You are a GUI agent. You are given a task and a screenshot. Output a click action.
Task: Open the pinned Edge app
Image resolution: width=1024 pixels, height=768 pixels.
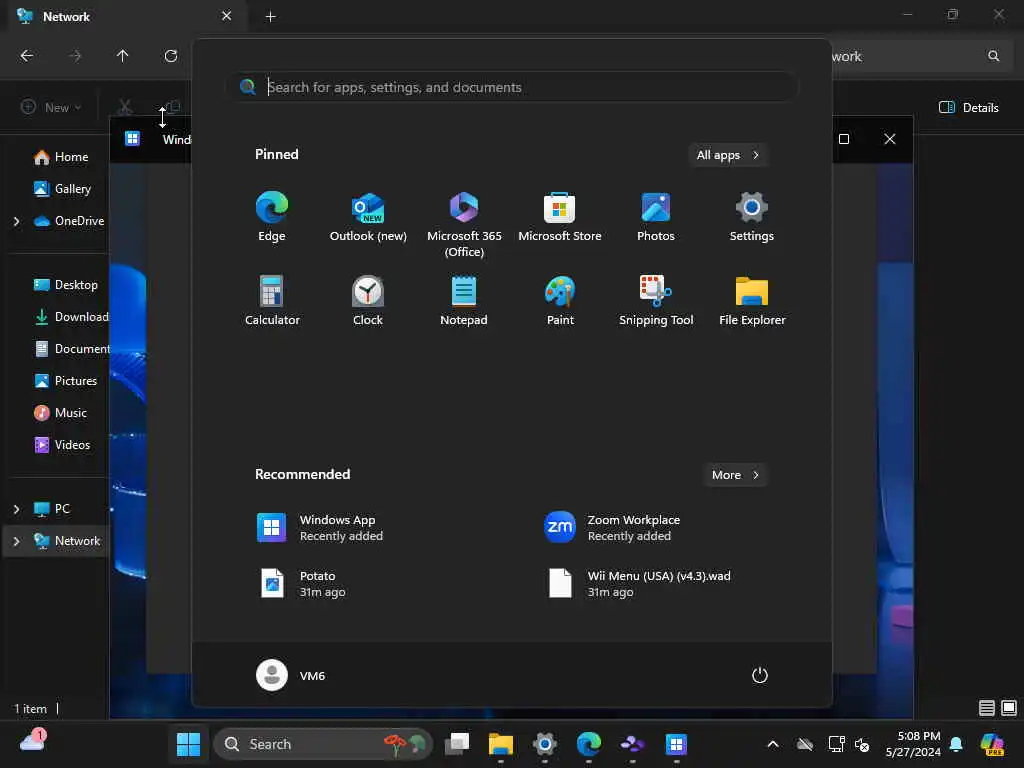(272, 217)
